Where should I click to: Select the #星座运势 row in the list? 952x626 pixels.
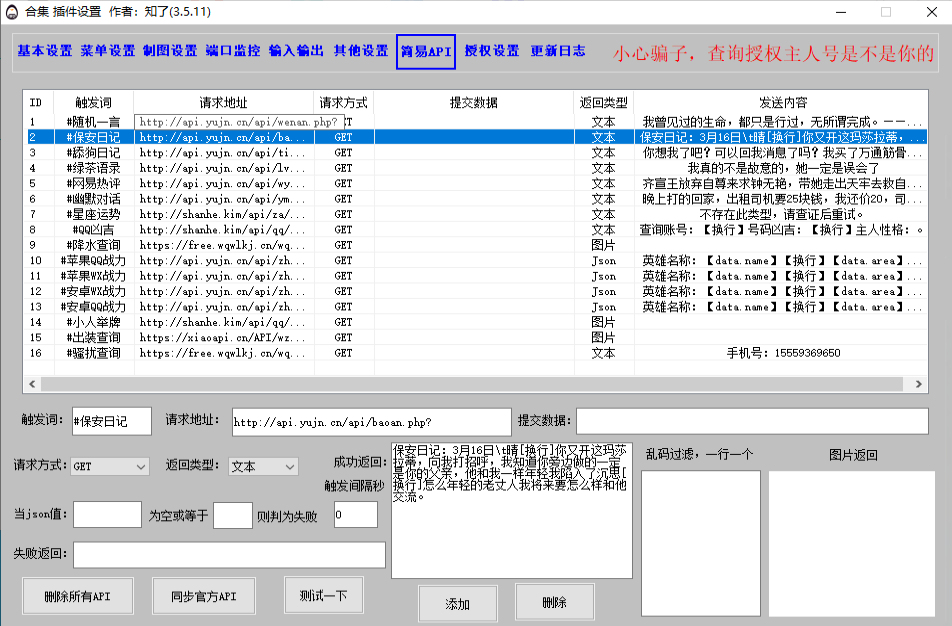pyautogui.click(x=93, y=214)
